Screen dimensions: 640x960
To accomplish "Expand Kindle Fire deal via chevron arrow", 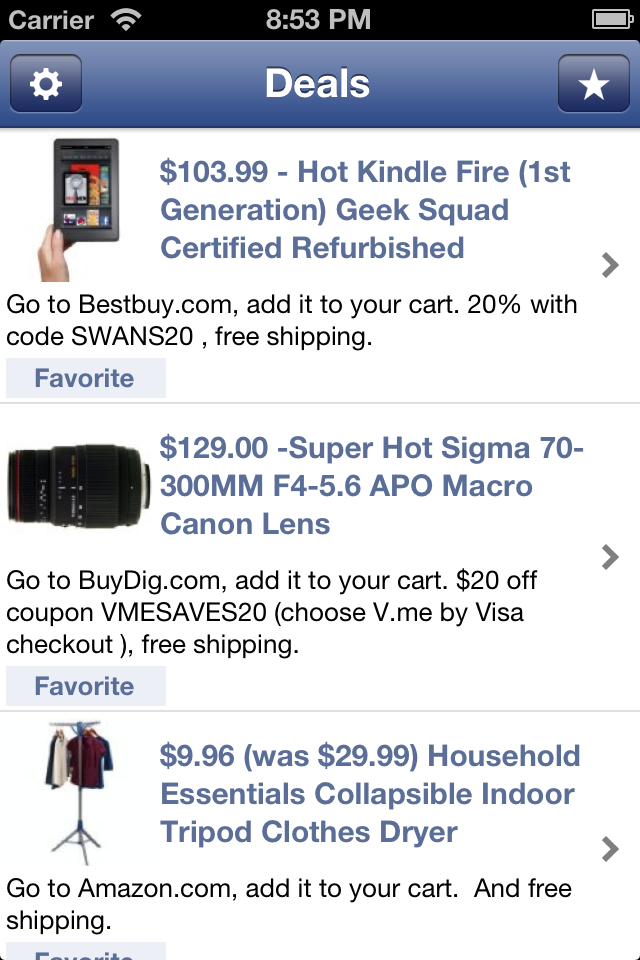I will pyautogui.click(x=610, y=265).
